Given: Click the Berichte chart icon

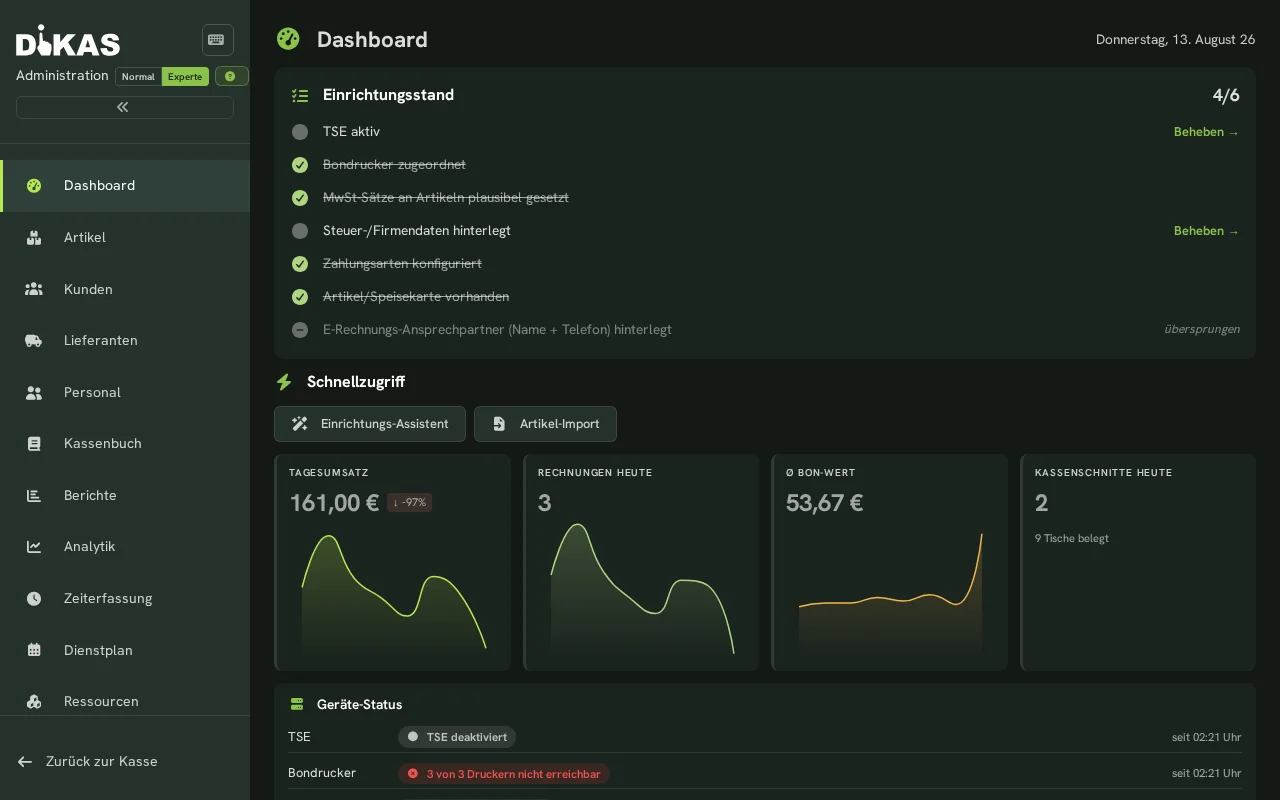Looking at the screenshot, I should (34, 495).
